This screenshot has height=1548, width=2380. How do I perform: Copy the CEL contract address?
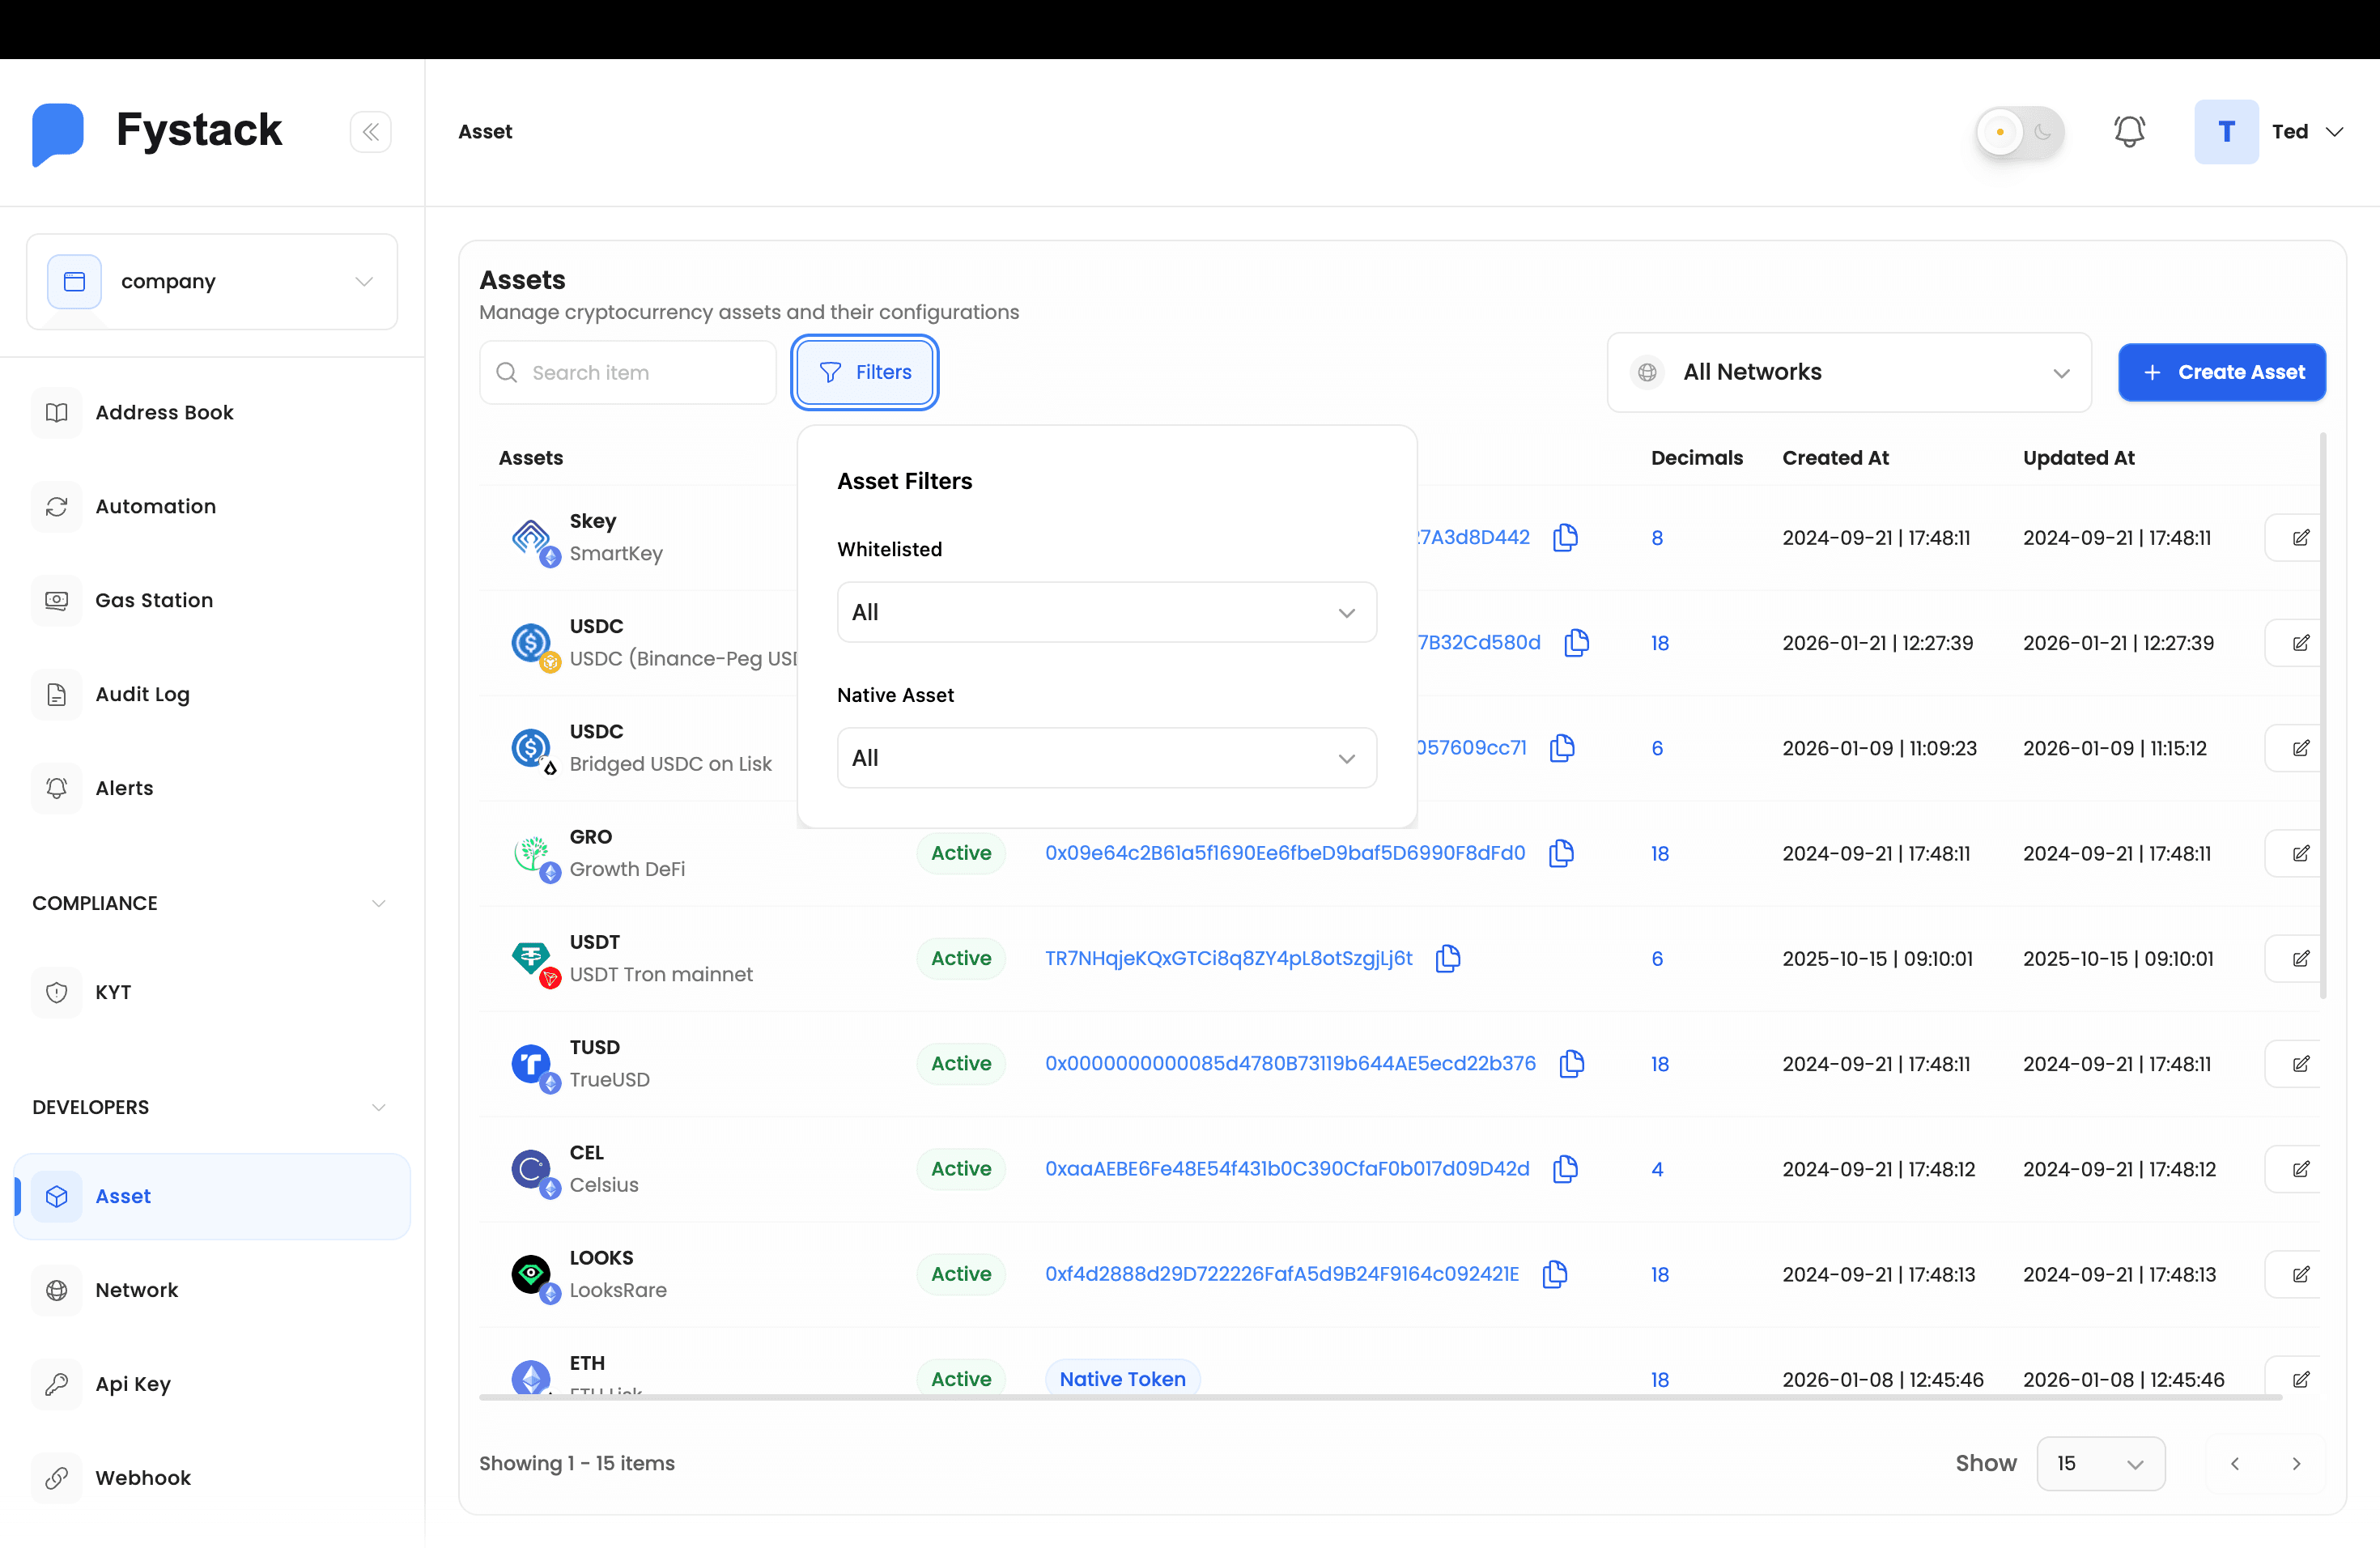coord(1565,1169)
